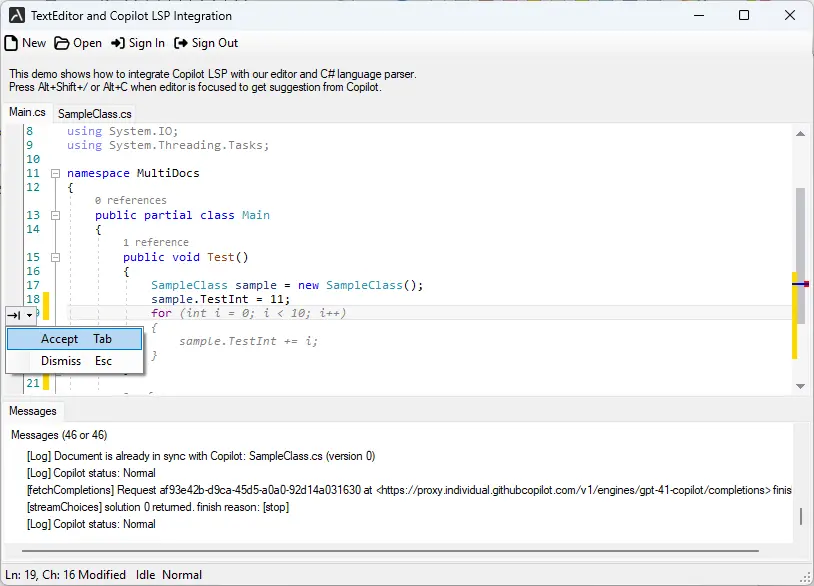Click the New document icon
This screenshot has width=814, height=586.
tap(11, 43)
